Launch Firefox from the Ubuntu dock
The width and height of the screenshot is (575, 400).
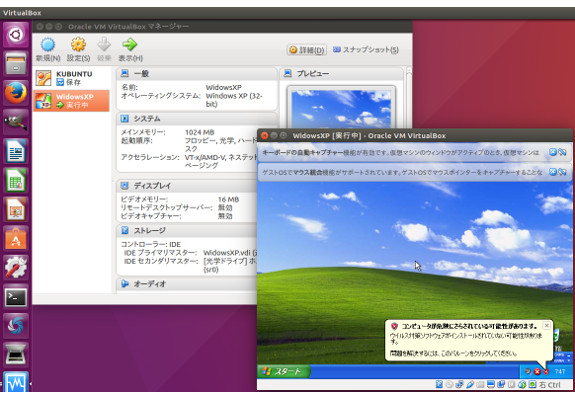pyautogui.click(x=16, y=92)
